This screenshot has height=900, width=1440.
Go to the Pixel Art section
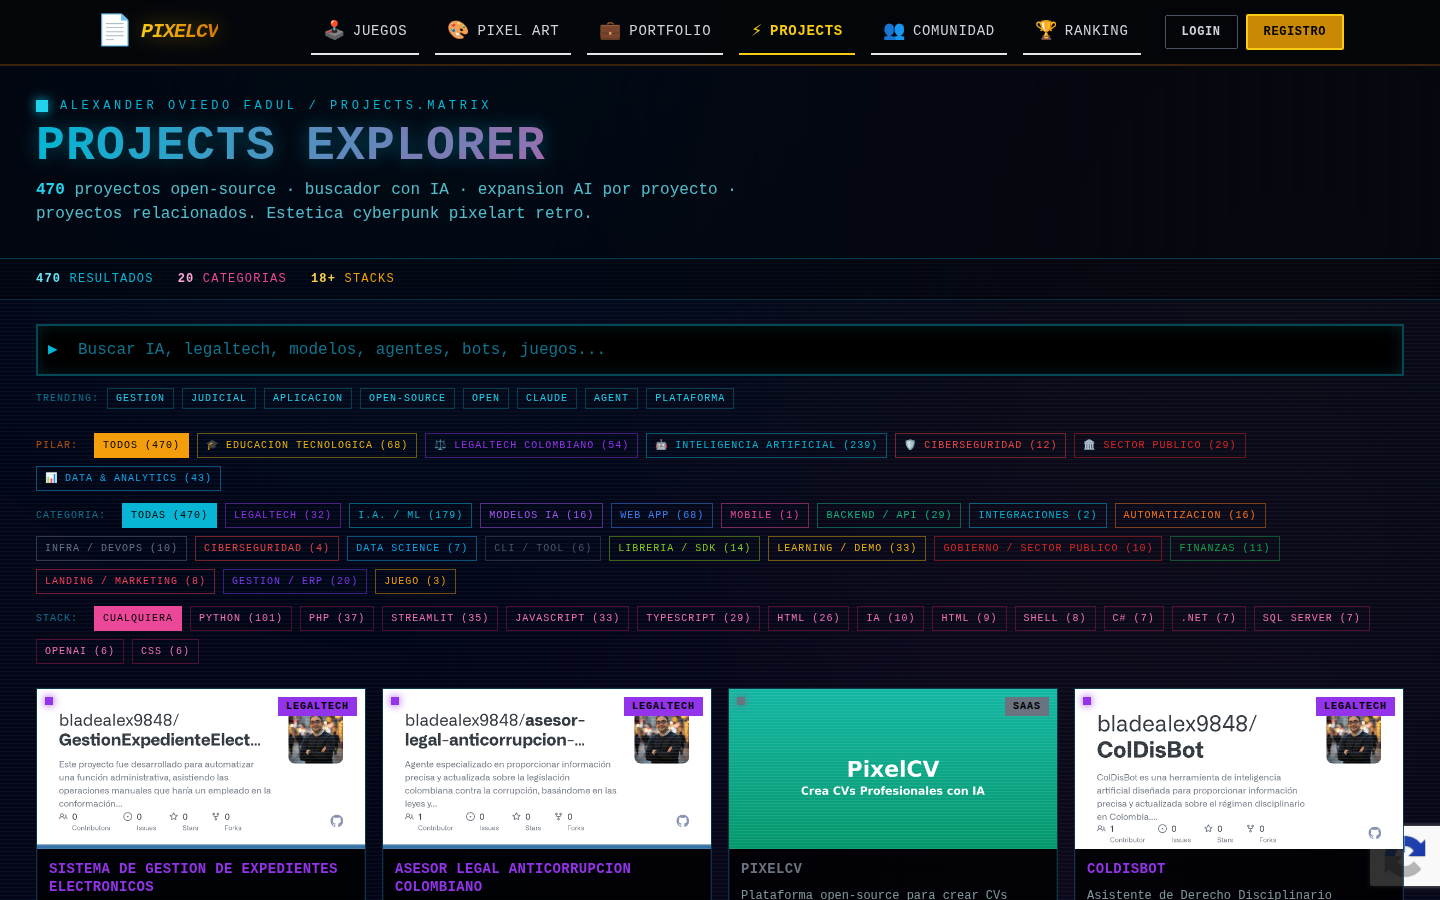pyautogui.click(x=503, y=31)
